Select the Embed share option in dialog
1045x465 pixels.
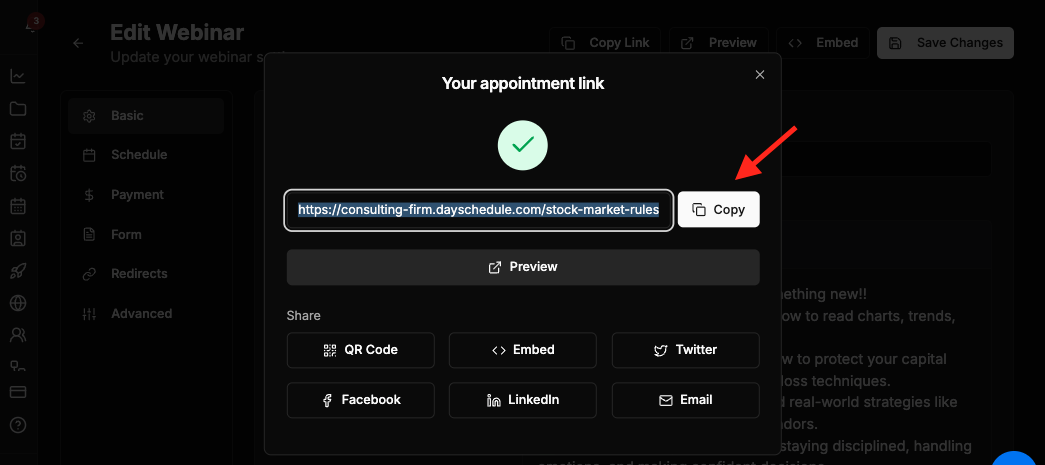click(522, 350)
